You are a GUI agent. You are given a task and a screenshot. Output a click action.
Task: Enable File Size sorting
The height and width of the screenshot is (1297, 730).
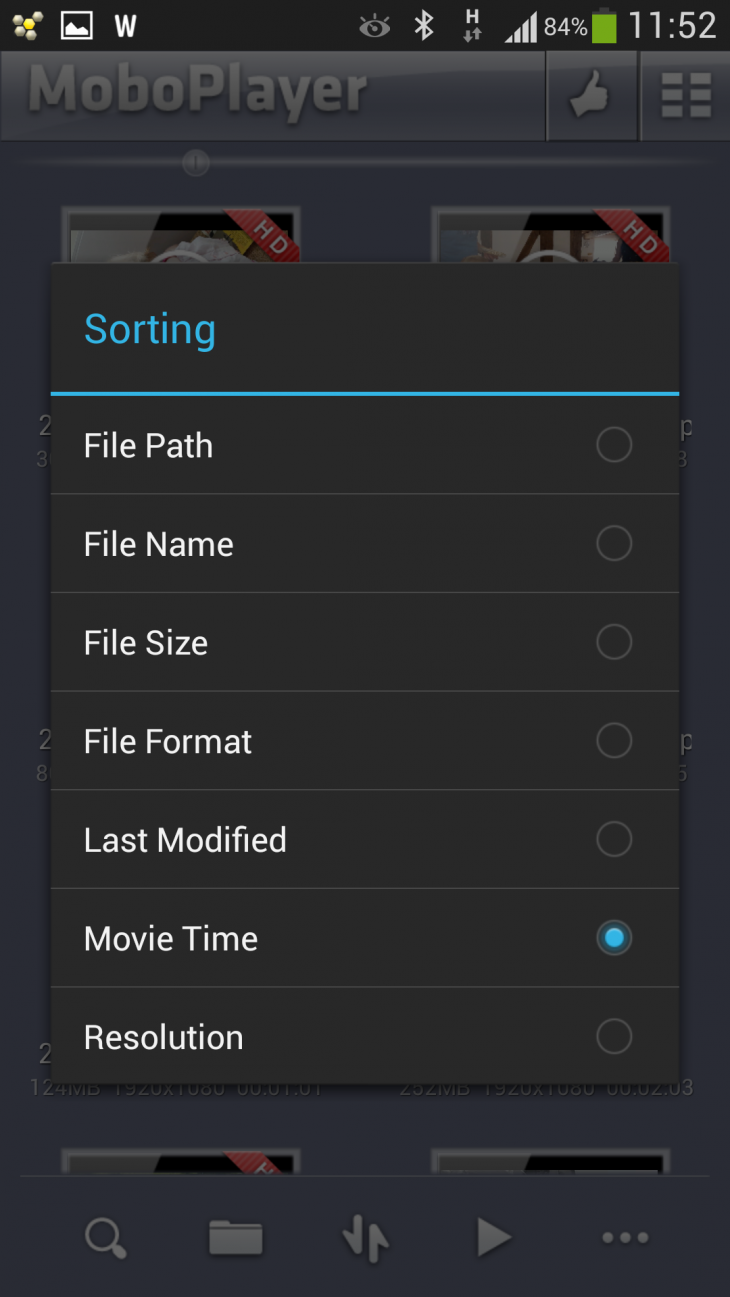[x=613, y=641]
